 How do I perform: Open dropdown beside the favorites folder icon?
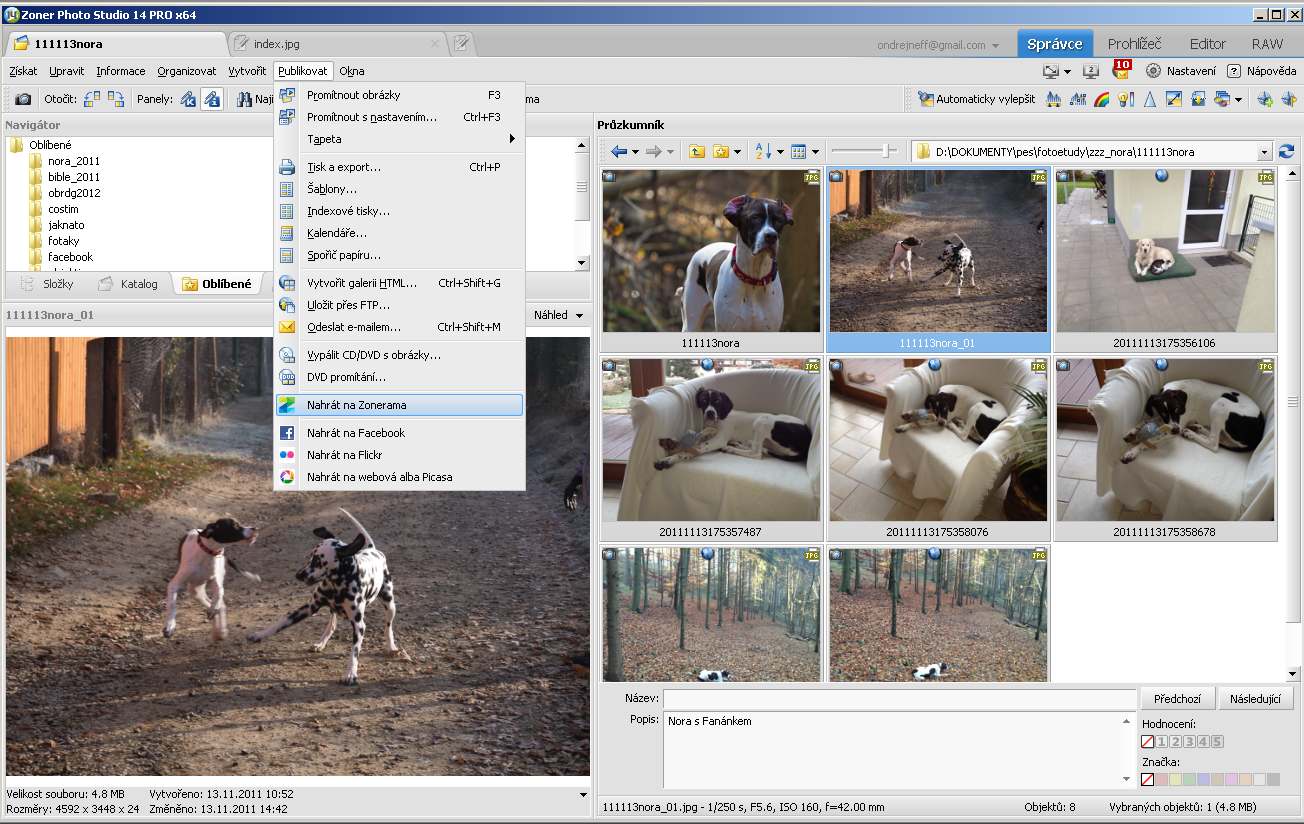click(x=738, y=152)
